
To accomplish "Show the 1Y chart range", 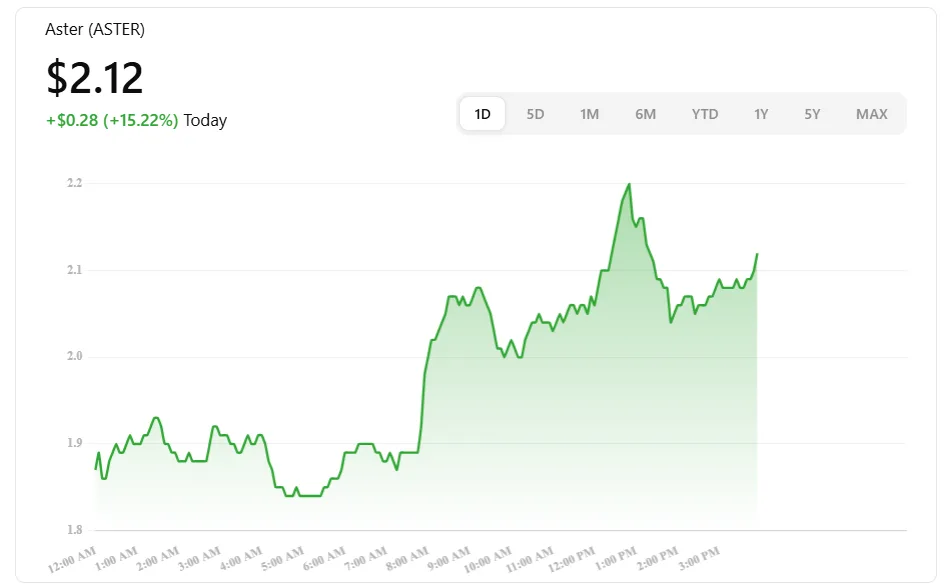I will tap(761, 113).
